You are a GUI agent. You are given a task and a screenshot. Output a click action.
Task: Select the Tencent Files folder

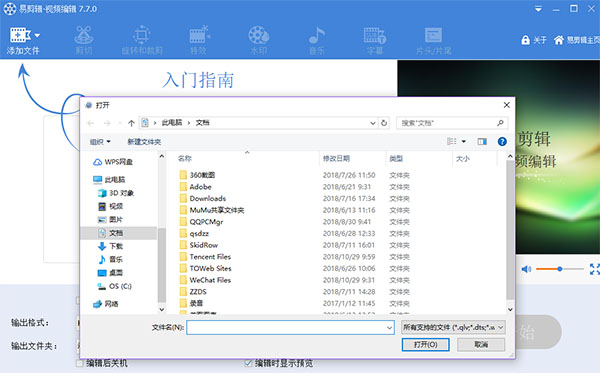[x=205, y=257]
